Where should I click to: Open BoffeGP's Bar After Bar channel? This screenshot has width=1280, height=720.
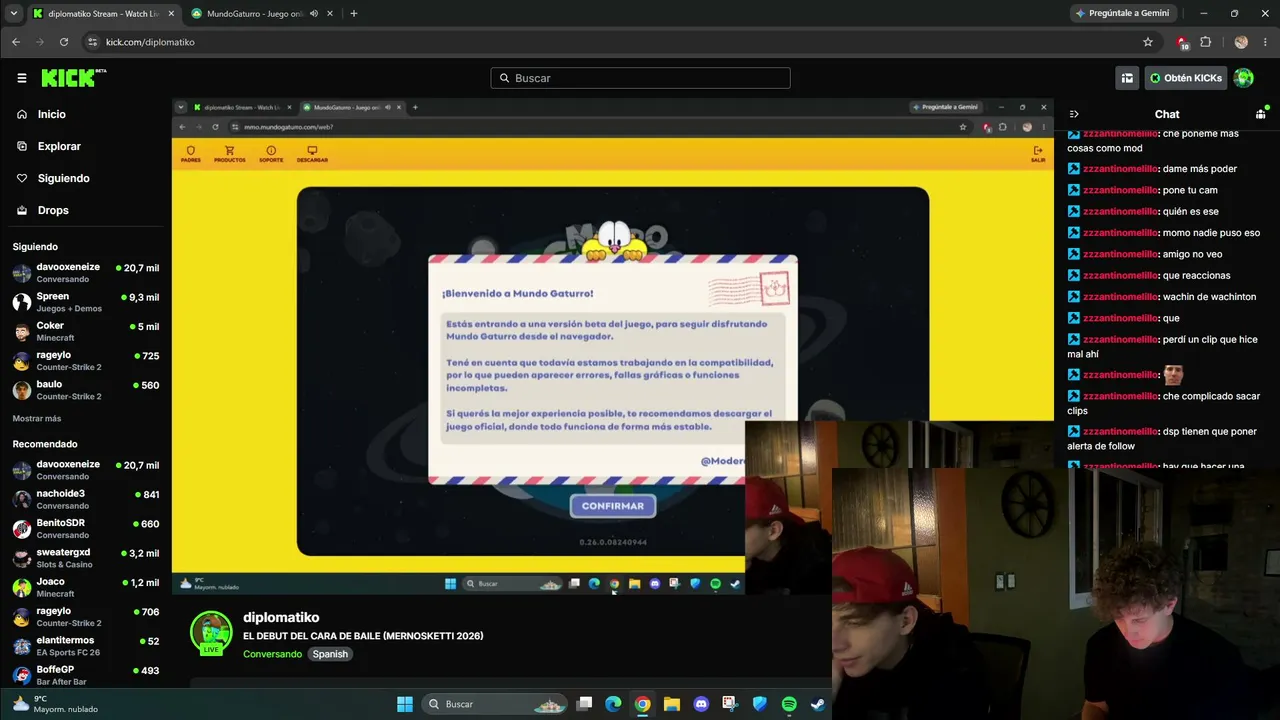pyautogui.click(x=86, y=675)
